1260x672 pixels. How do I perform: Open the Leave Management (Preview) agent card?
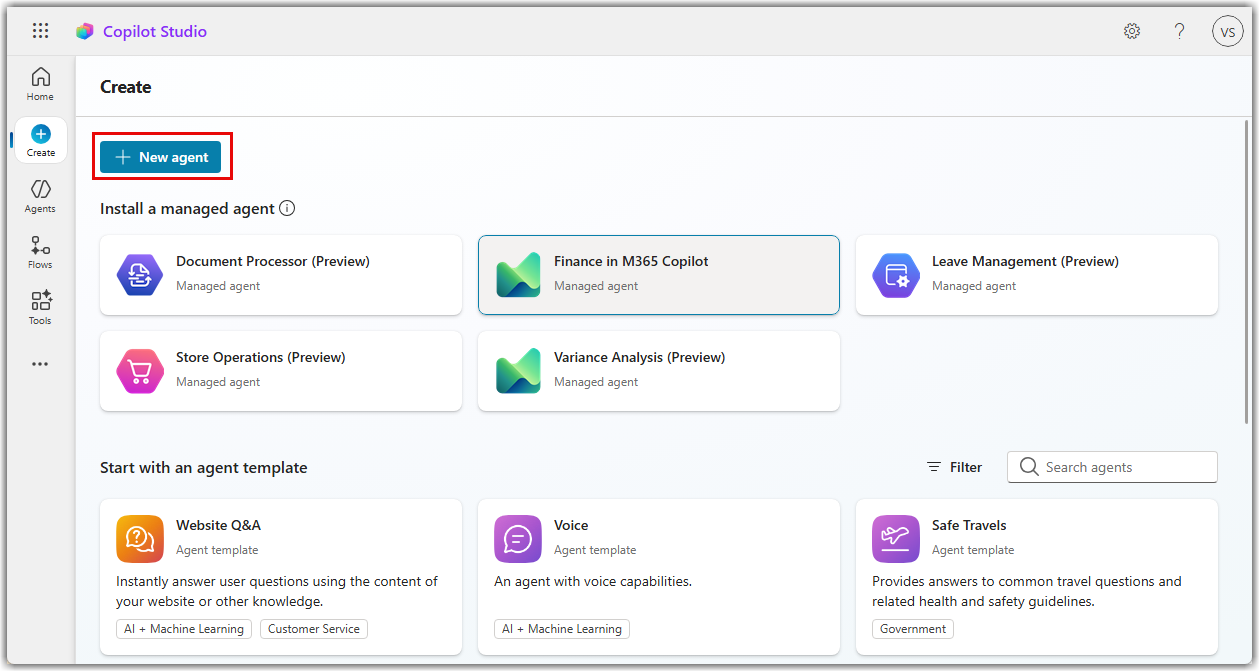(x=1037, y=275)
